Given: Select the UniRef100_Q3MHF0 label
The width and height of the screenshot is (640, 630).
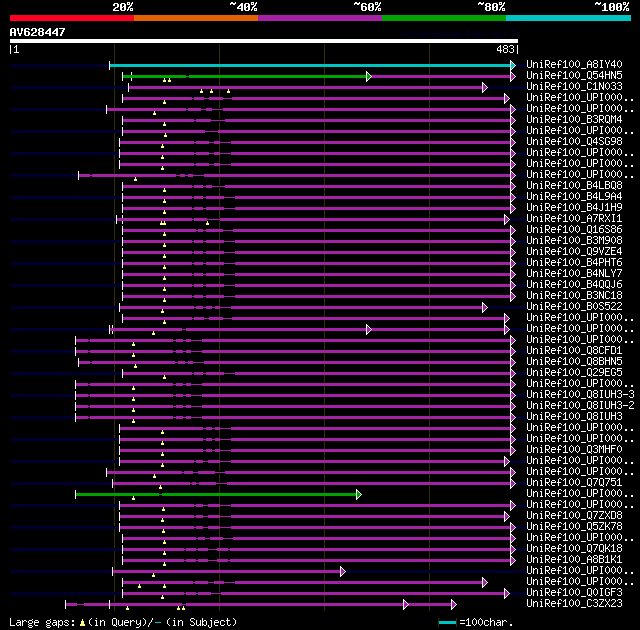Looking at the screenshot, I should pyautogui.click(x=574, y=450).
